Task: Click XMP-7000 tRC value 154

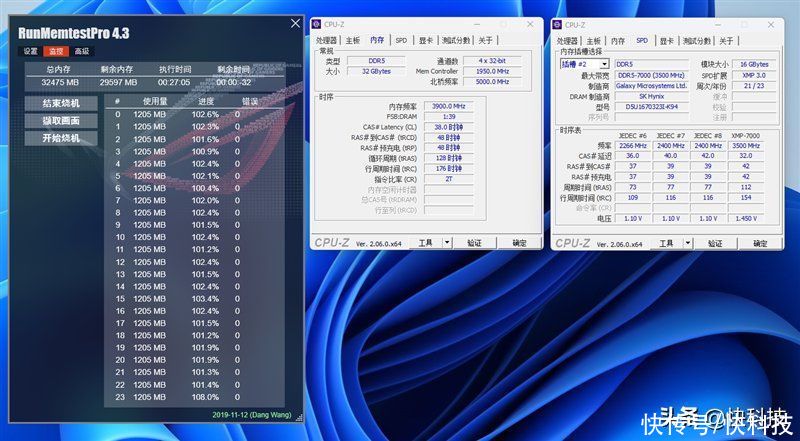Action: [x=745, y=198]
